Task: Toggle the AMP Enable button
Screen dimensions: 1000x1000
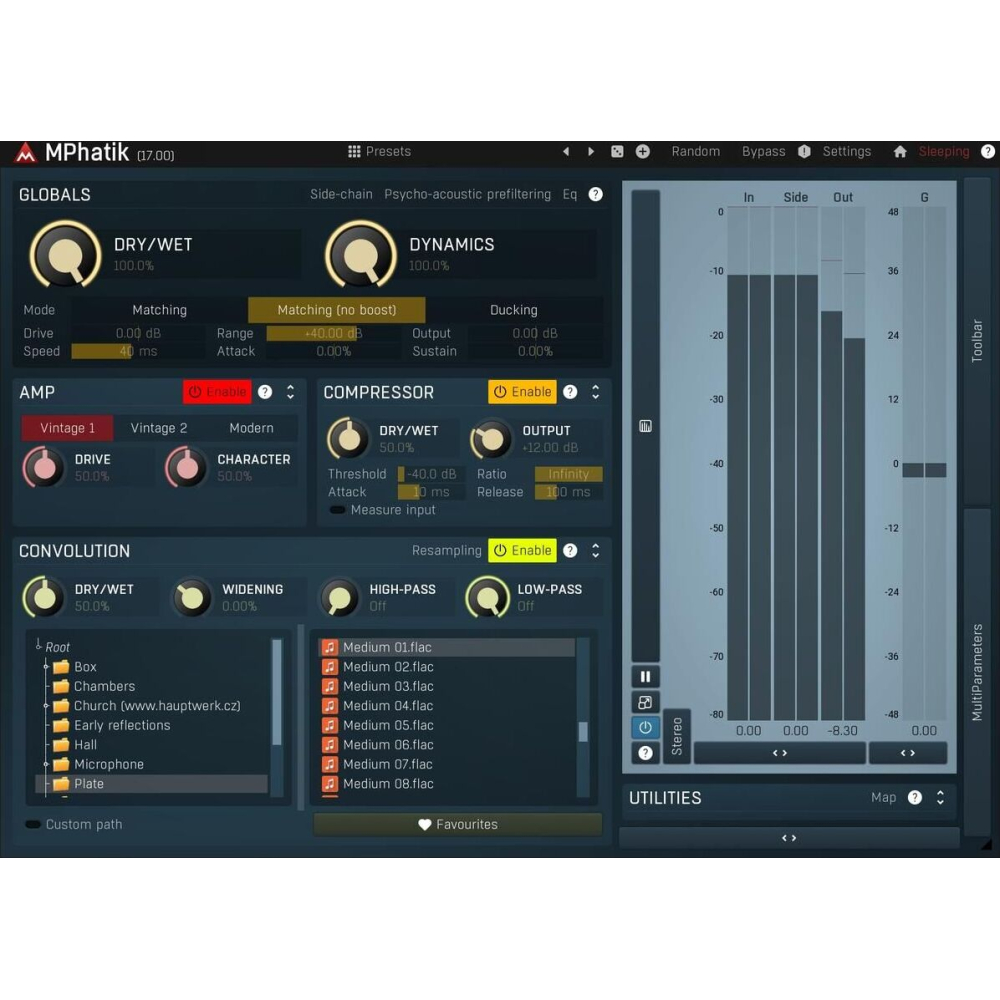Action: tap(217, 392)
